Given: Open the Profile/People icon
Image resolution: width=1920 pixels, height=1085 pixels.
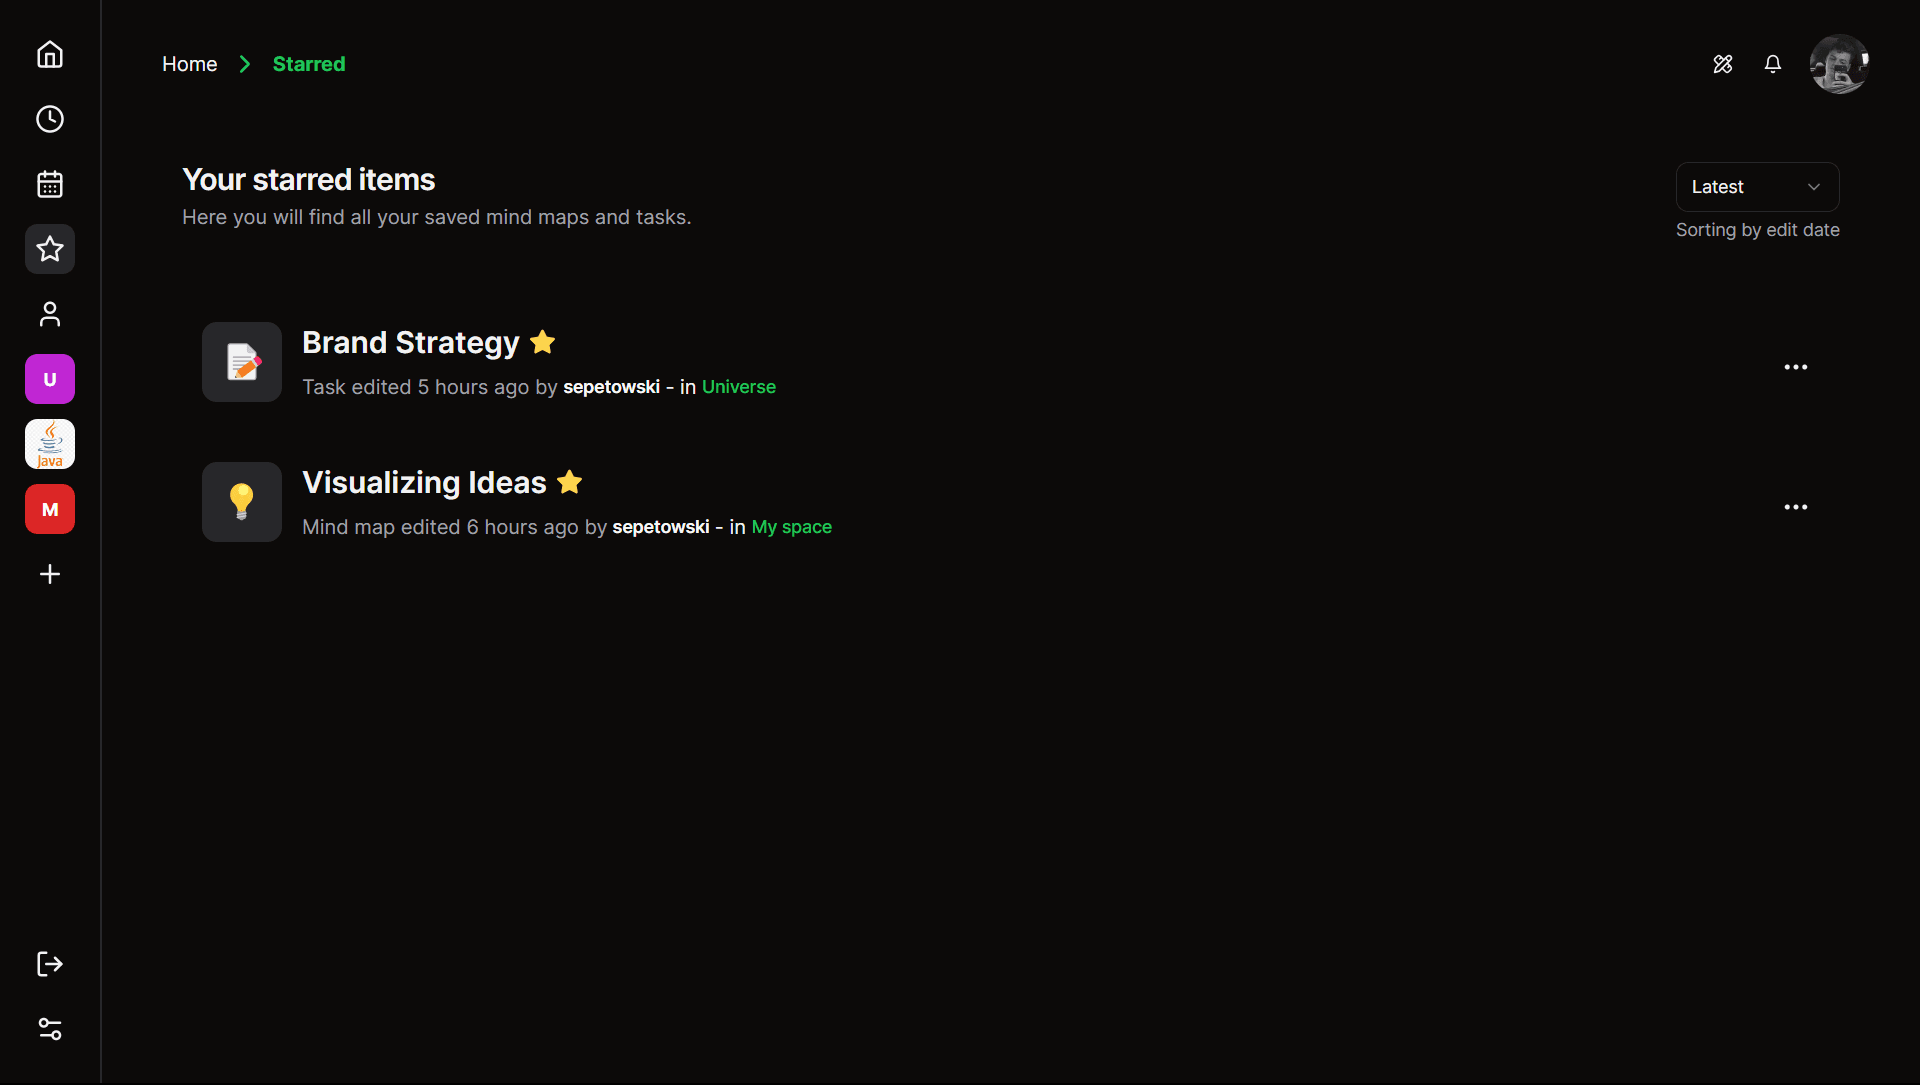Looking at the screenshot, I should (50, 314).
